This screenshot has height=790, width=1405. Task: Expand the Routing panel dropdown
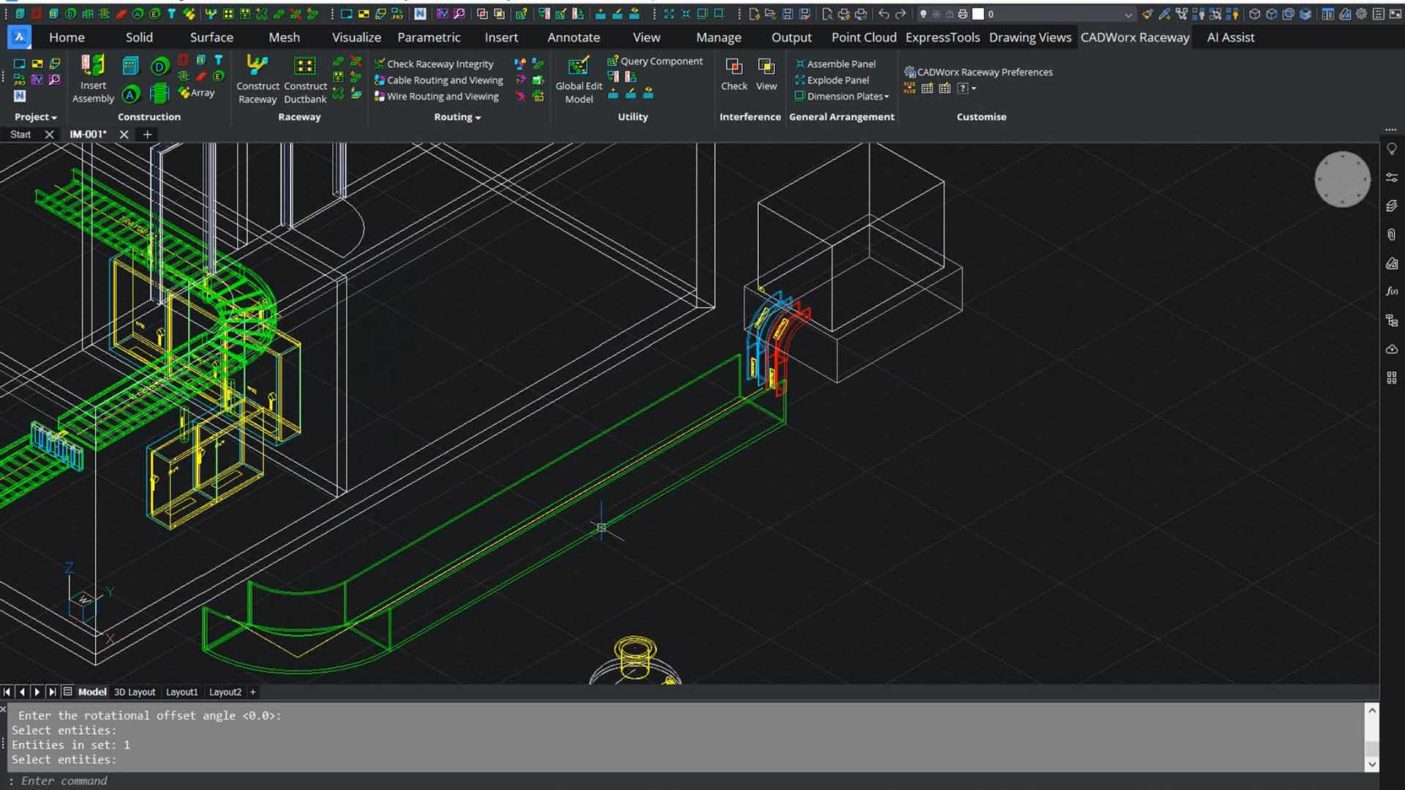click(x=457, y=117)
